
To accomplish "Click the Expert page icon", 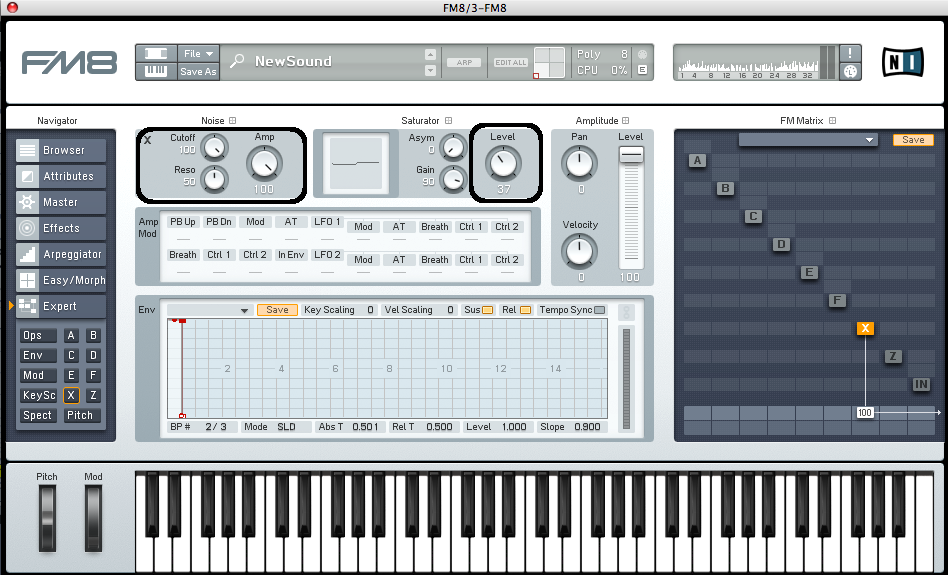I will coord(27,306).
